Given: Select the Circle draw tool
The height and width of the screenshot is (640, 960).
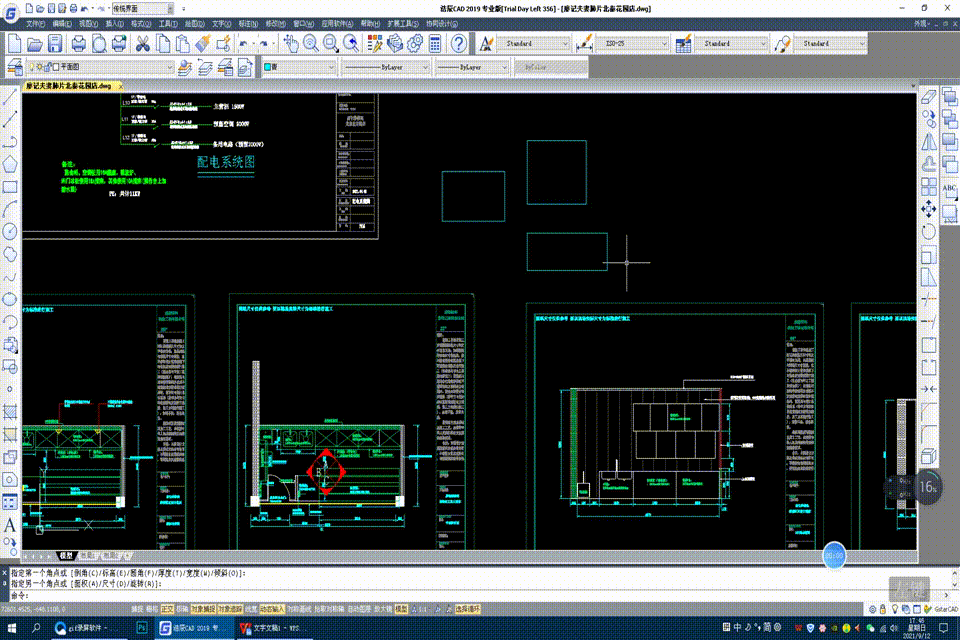Looking at the screenshot, I should pyautogui.click(x=11, y=231).
